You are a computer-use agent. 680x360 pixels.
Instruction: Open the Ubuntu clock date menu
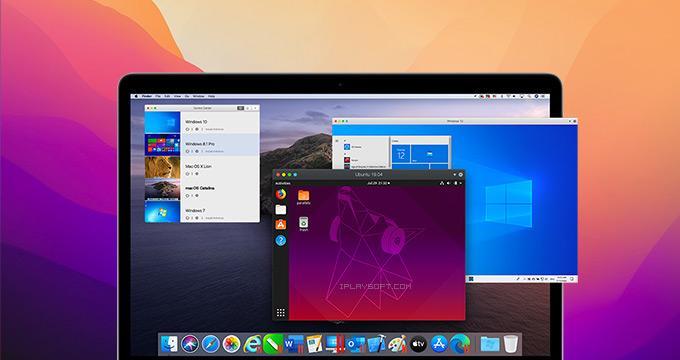[378, 183]
